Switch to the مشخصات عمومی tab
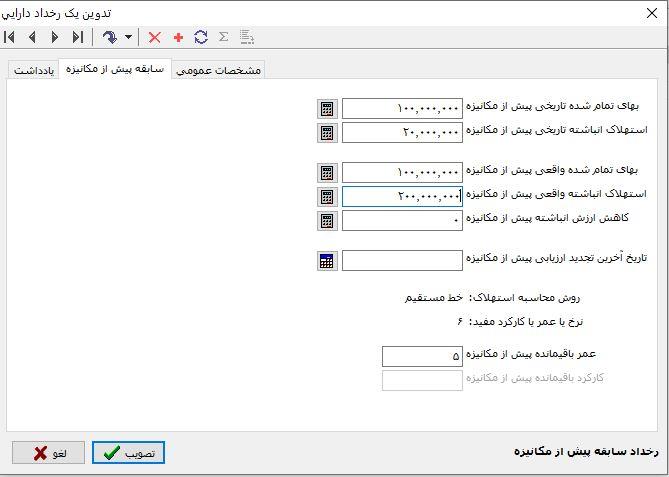The width and height of the screenshot is (669, 477). click(218, 70)
